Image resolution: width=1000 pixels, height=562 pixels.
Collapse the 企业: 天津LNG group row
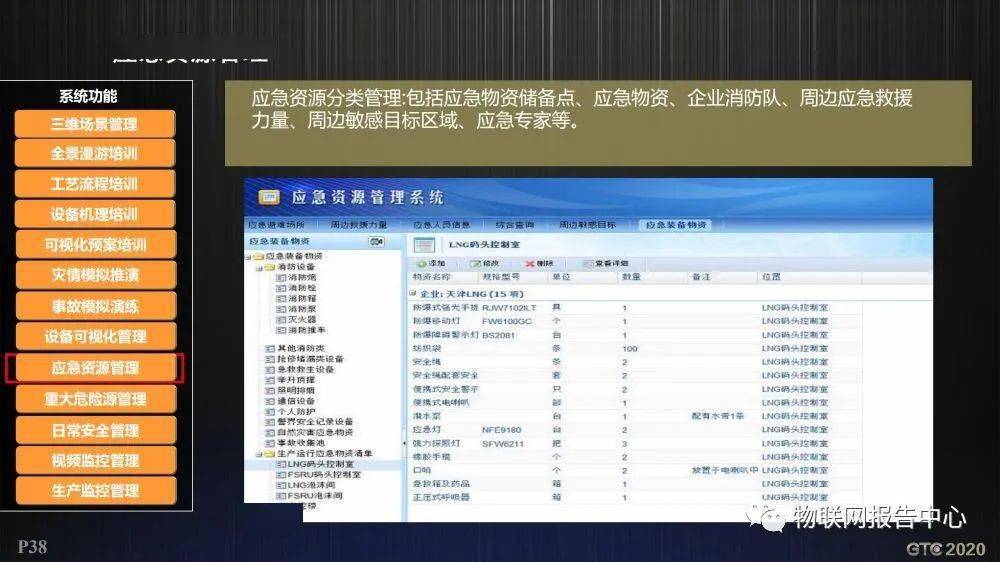pos(412,293)
